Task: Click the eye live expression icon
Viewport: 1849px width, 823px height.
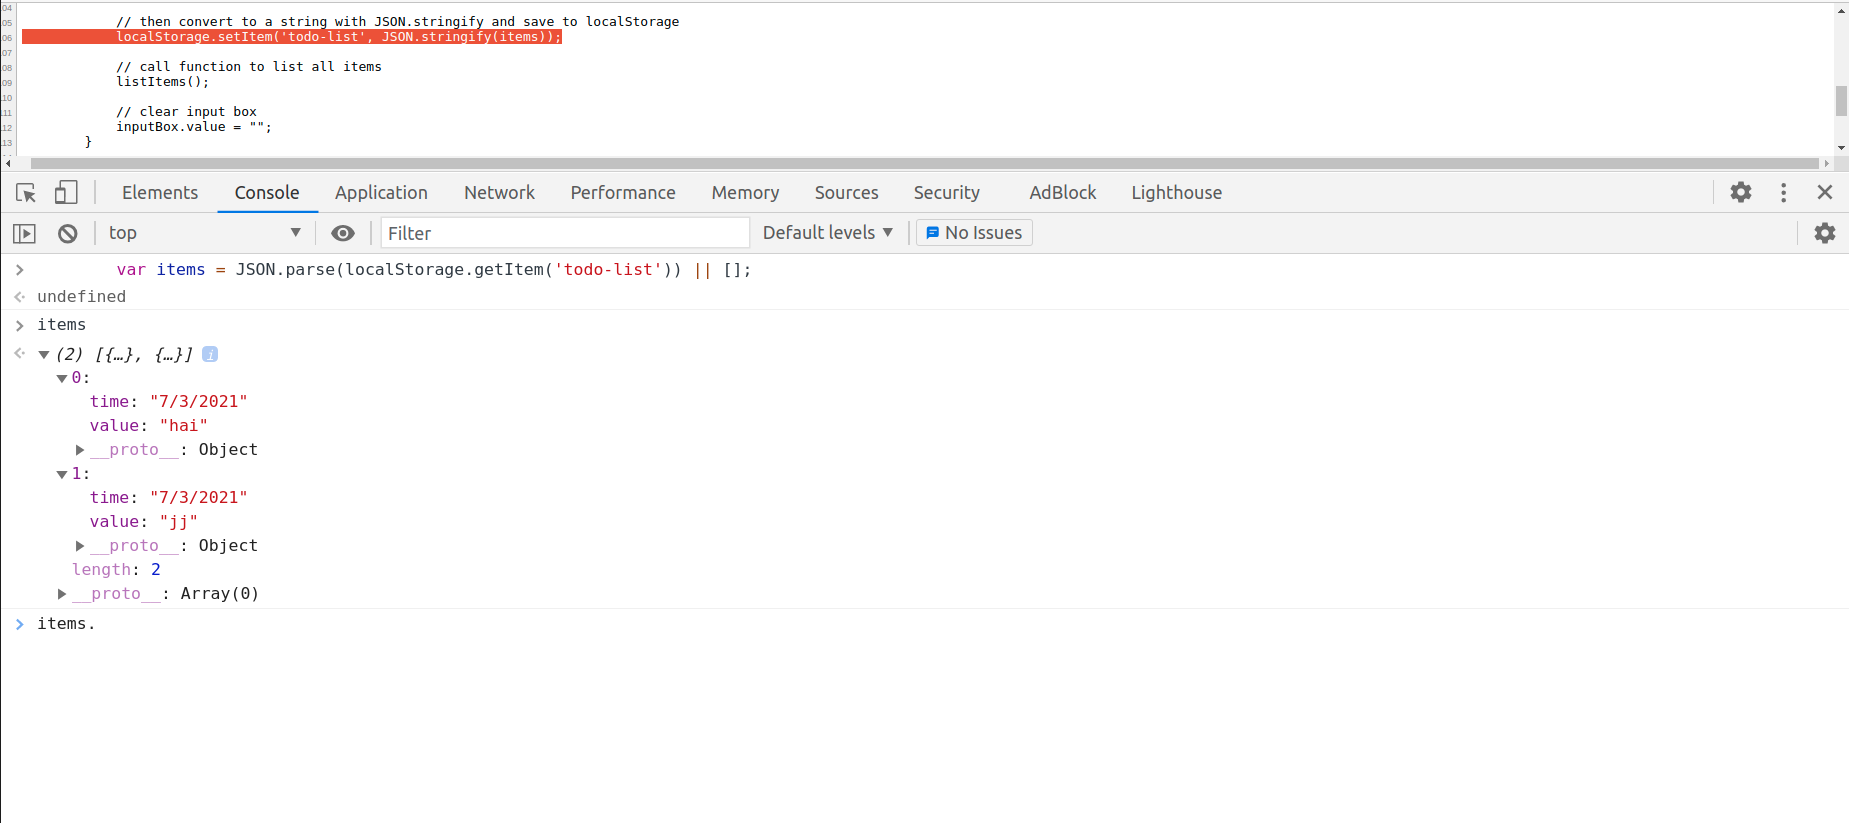Action: click(343, 233)
